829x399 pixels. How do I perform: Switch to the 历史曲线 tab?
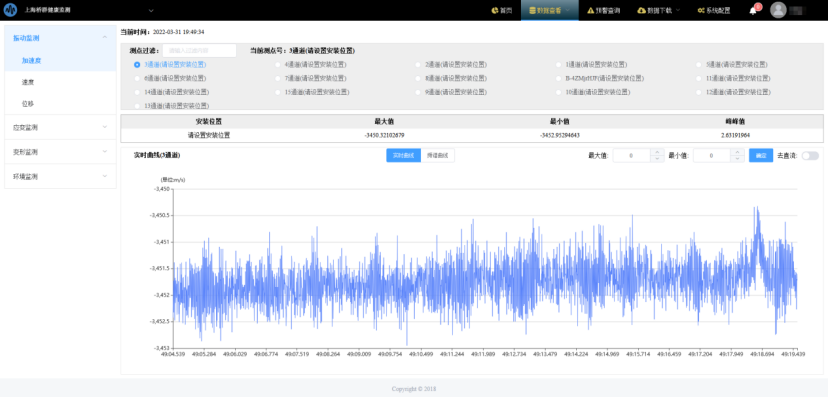[437, 155]
